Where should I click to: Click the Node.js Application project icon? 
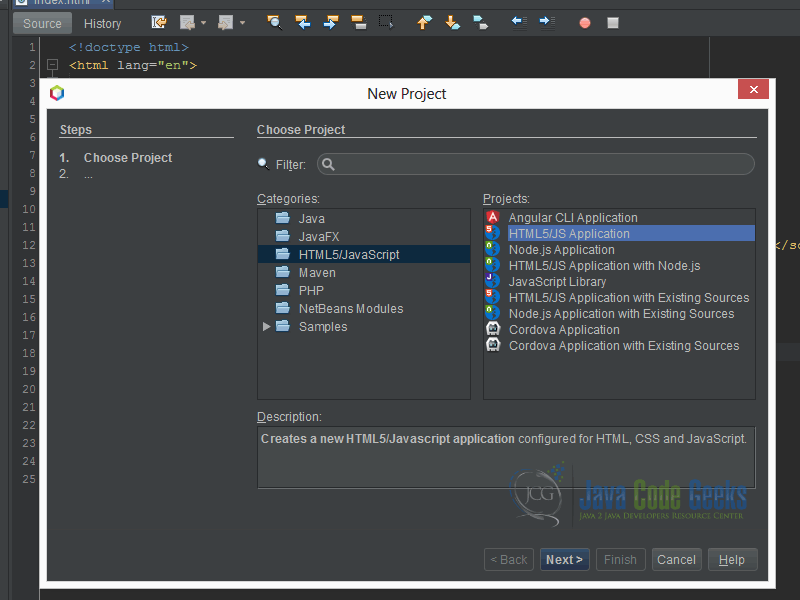[493, 249]
